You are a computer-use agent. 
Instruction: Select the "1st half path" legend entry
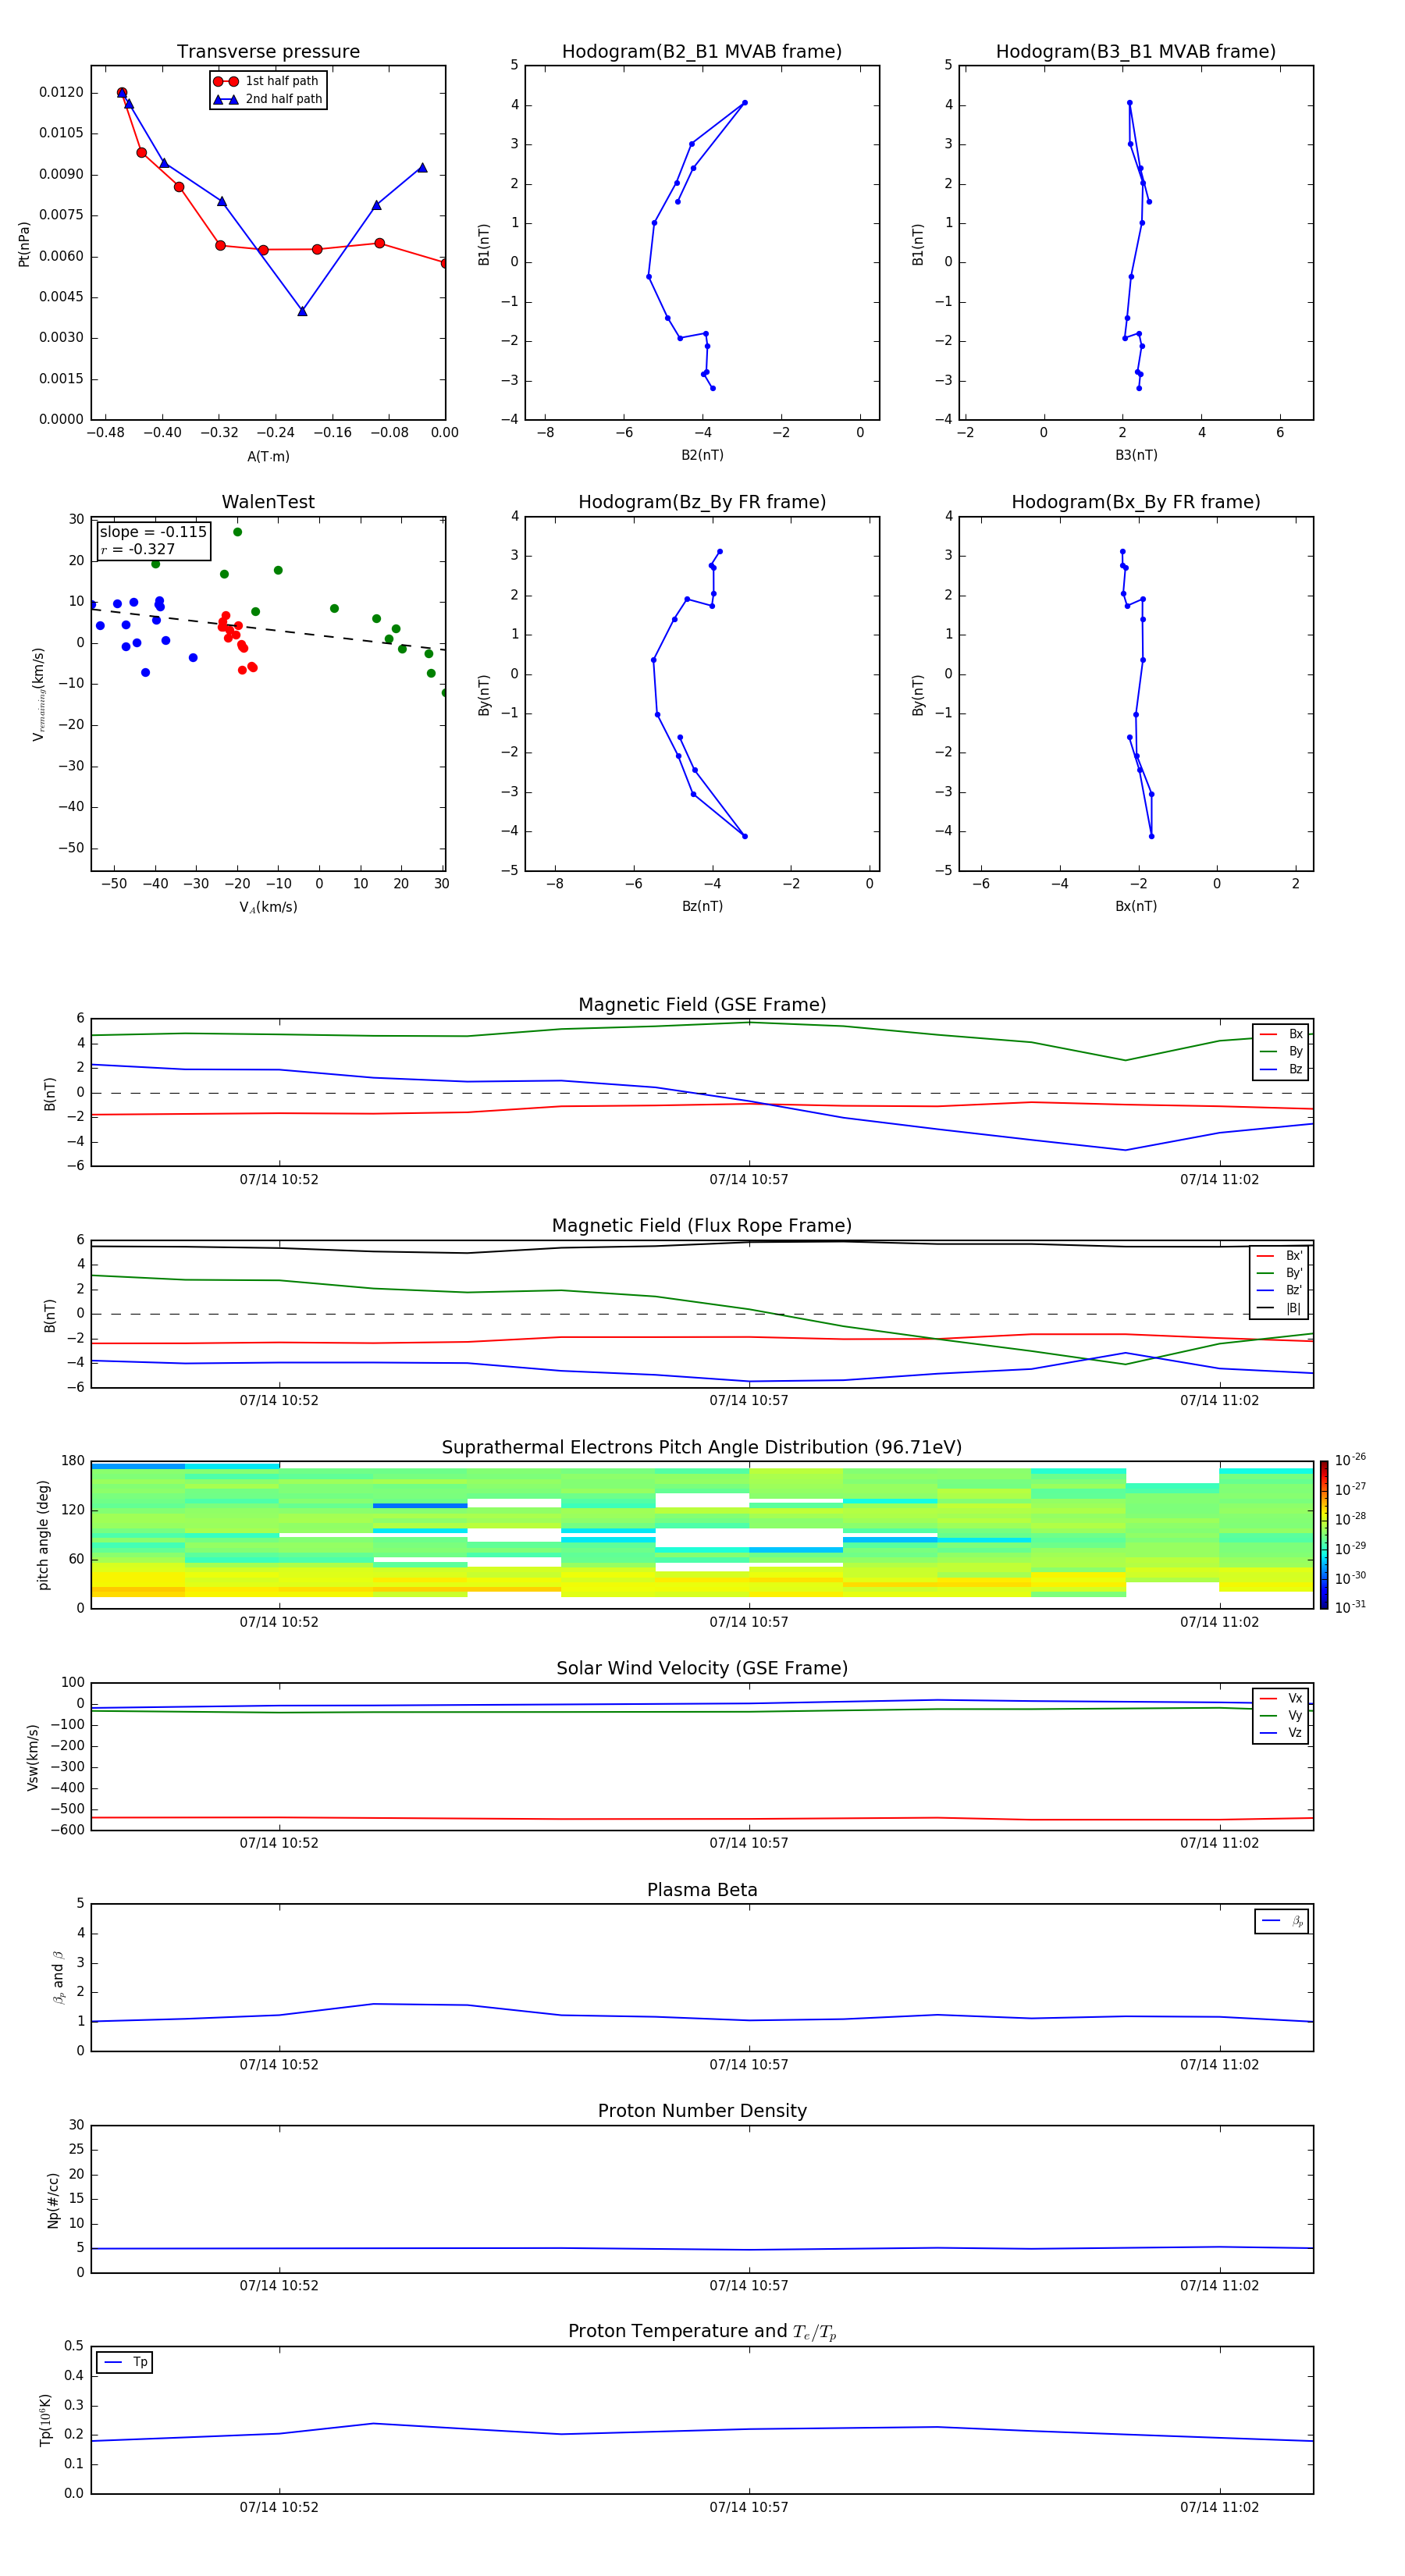(266, 81)
